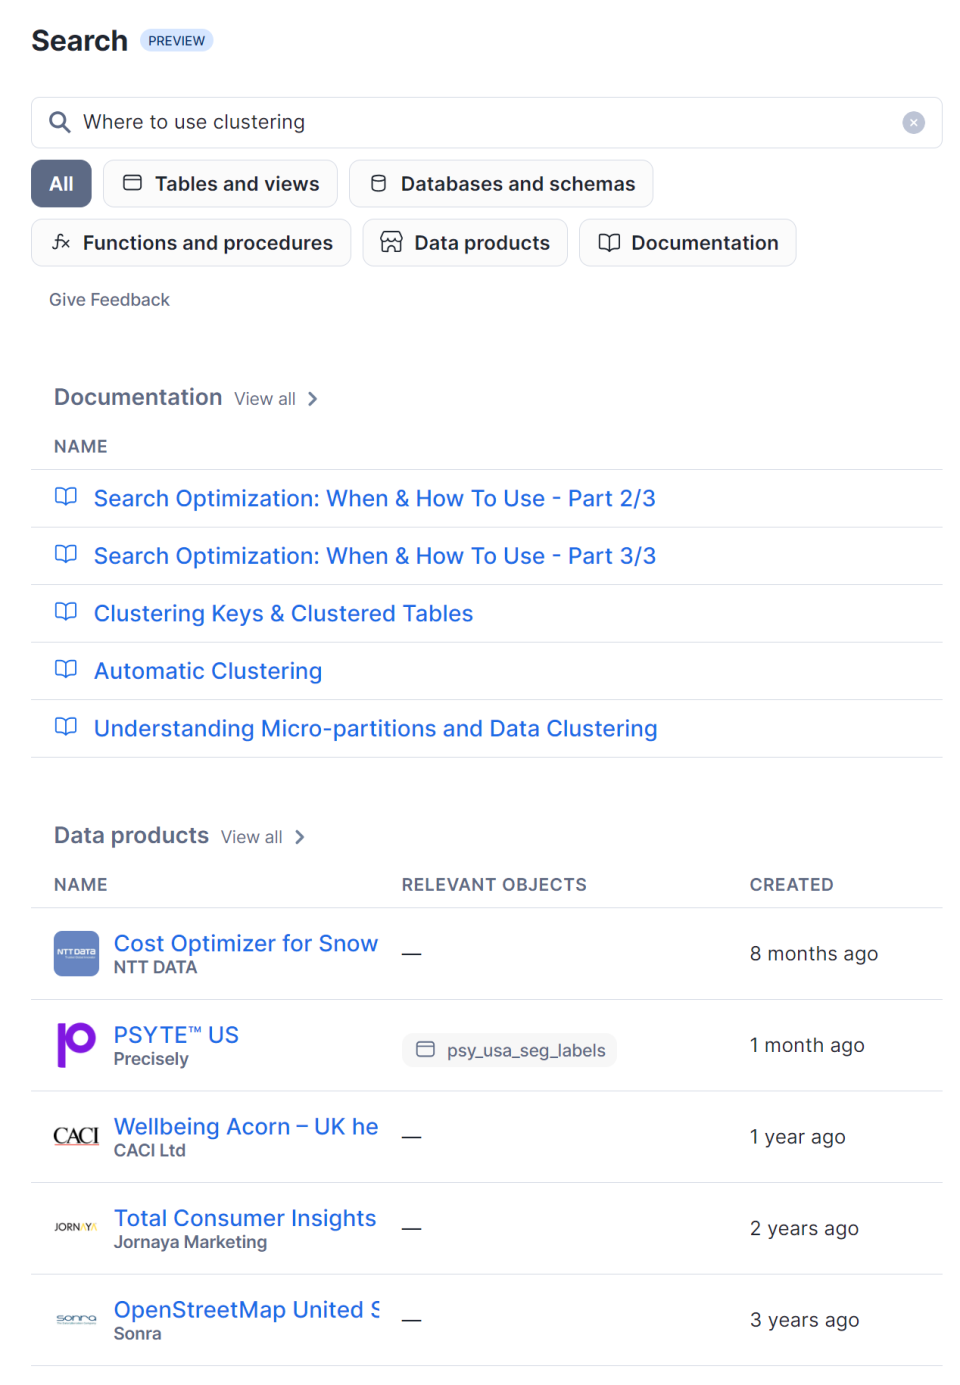Filter results by Databases and schemas
Image resolution: width=960 pixels, height=1385 pixels.
pos(501,184)
